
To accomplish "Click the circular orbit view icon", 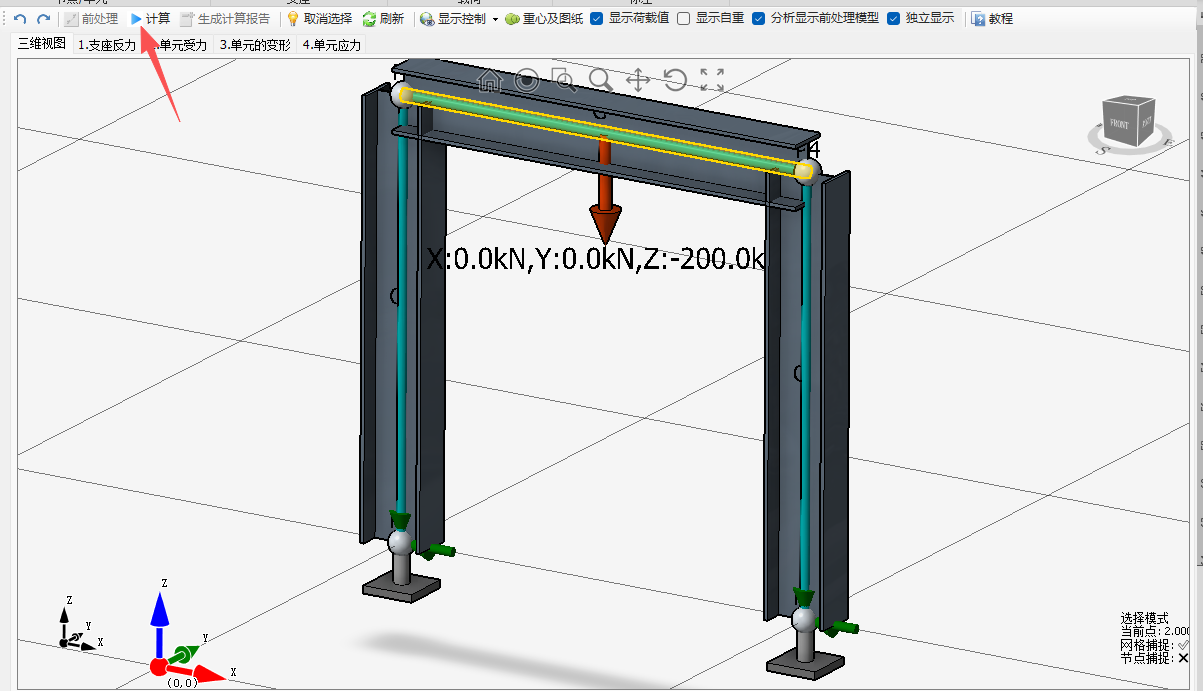I will pos(527,81).
